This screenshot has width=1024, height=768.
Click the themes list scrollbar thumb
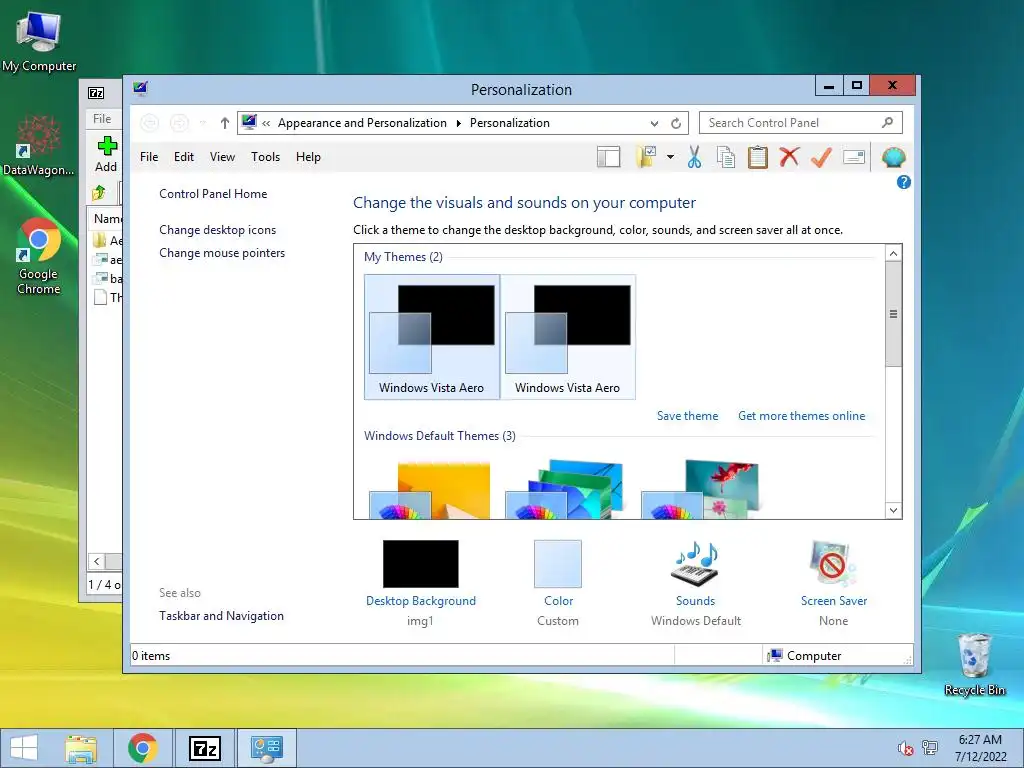coord(893,314)
